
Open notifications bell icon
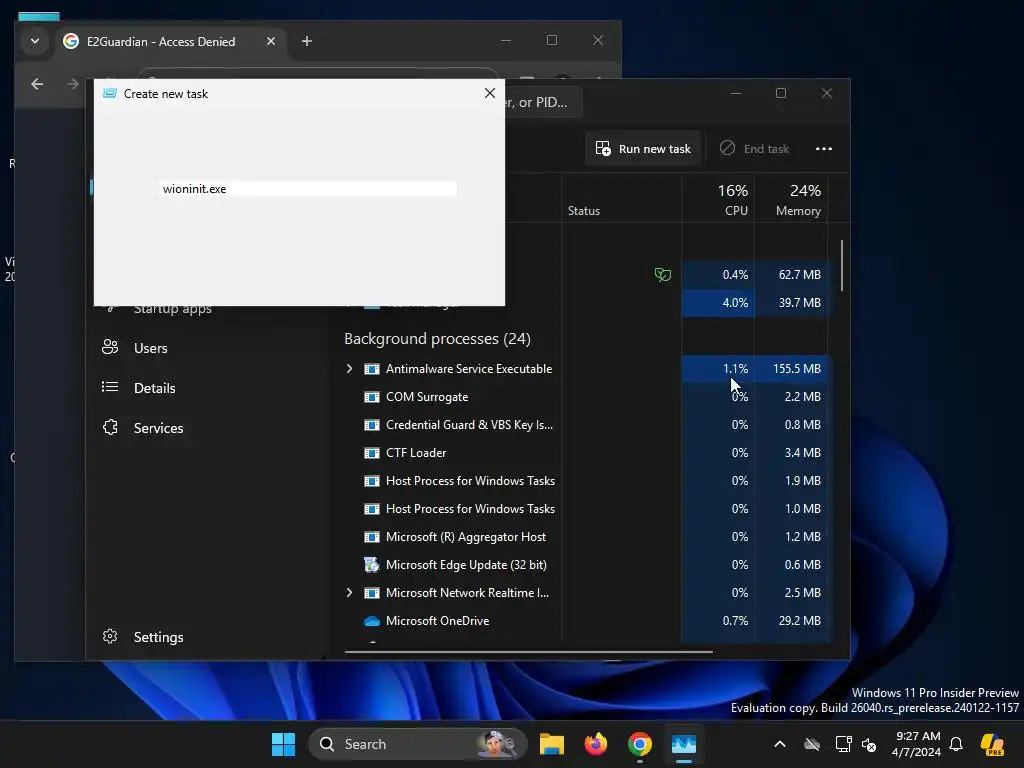(956, 744)
